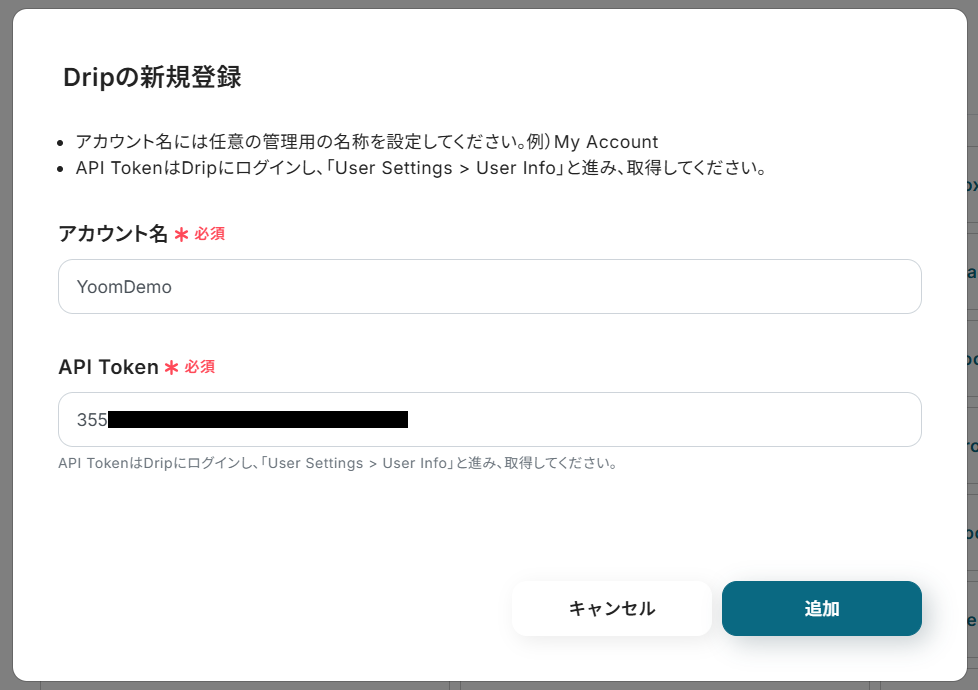Click the アカウント名 field label
The image size is (978, 690).
tap(113, 233)
